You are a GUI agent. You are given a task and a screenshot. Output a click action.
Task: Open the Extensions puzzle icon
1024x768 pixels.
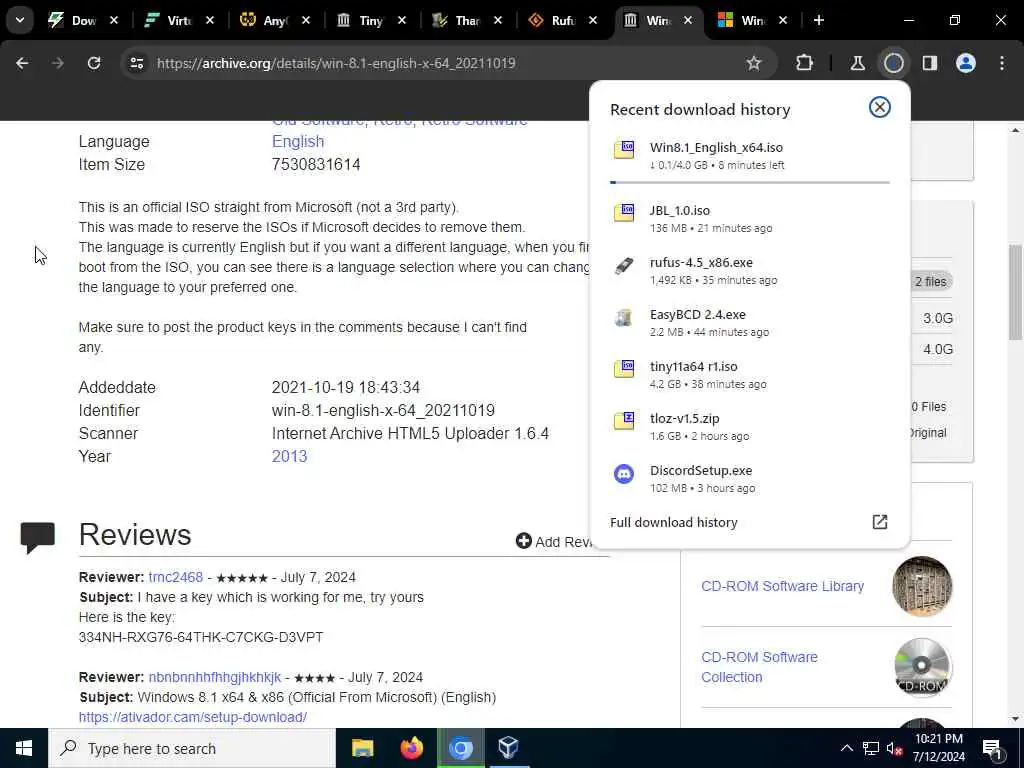coord(805,63)
